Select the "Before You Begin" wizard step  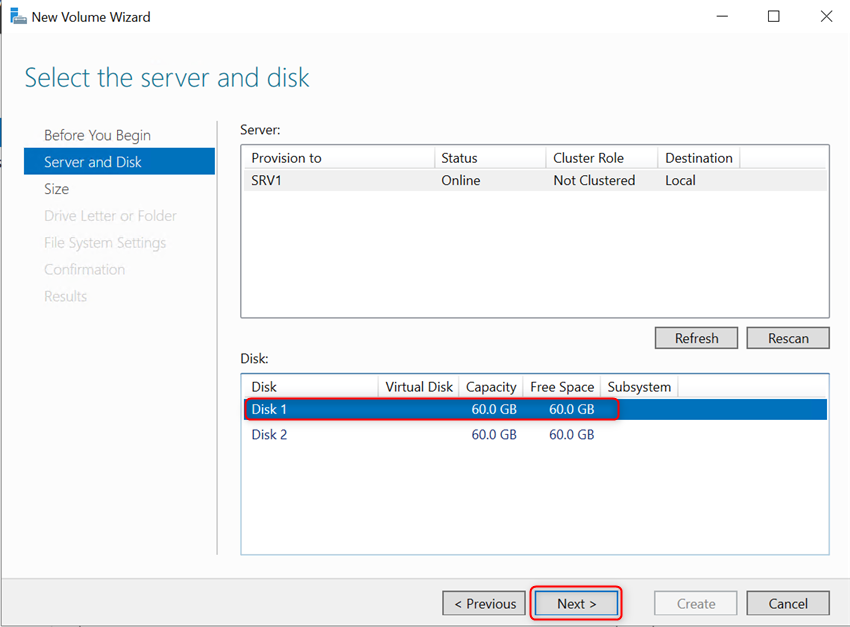tap(97, 135)
